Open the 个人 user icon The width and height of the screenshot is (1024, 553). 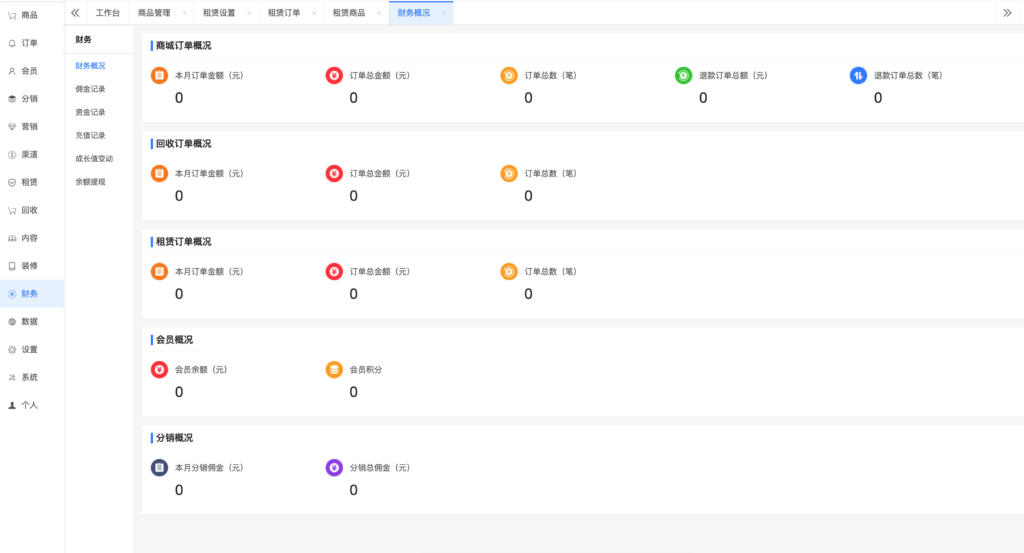tap(12, 405)
